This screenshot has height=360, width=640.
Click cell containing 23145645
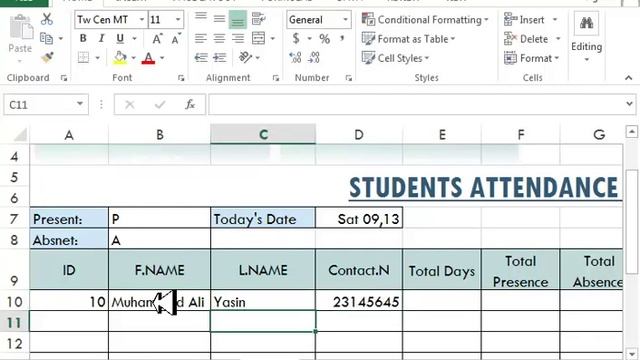point(359,302)
